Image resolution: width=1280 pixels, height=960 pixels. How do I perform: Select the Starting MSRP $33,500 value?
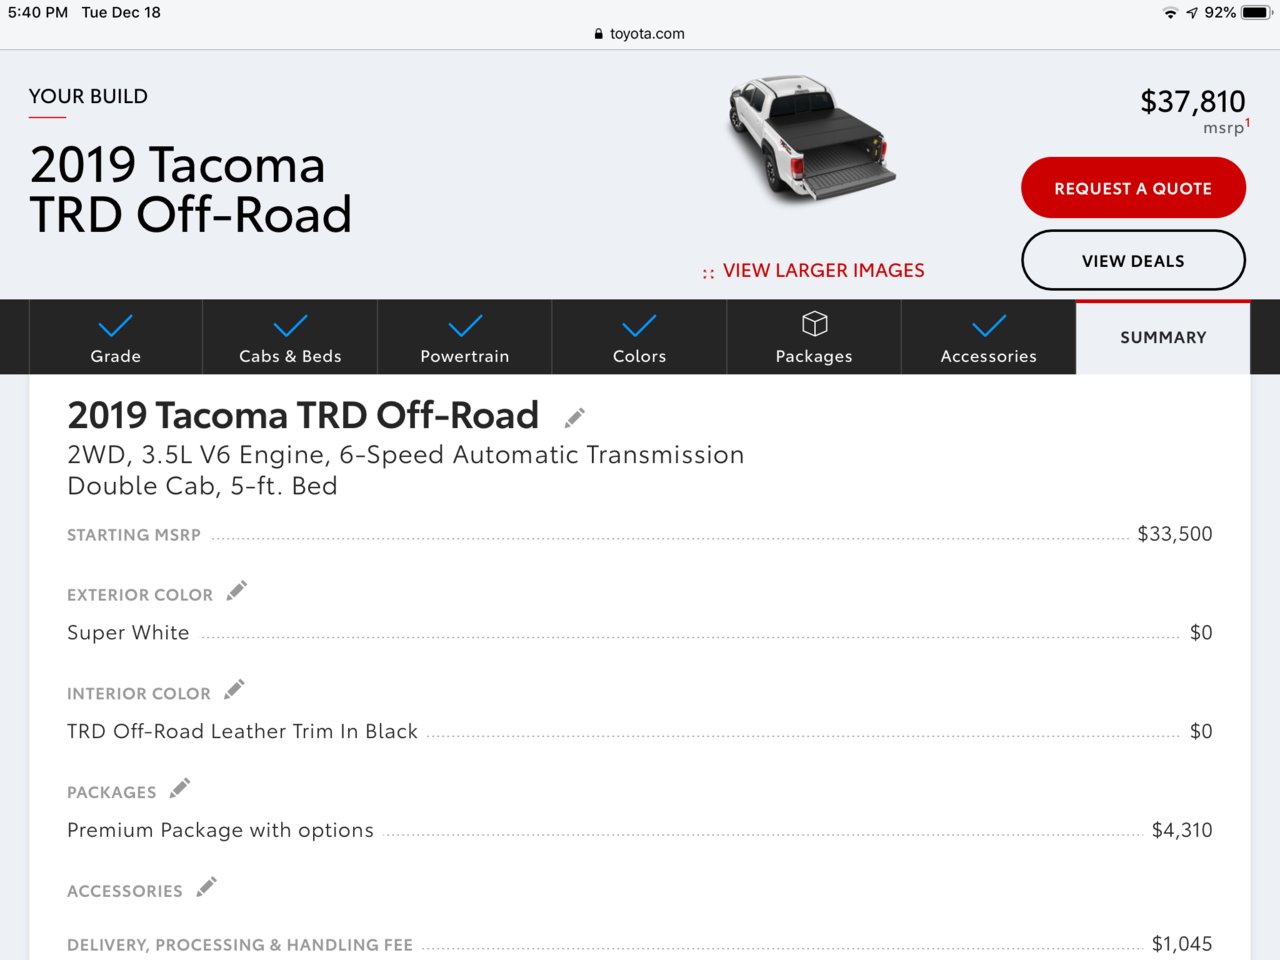click(x=1175, y=534)
